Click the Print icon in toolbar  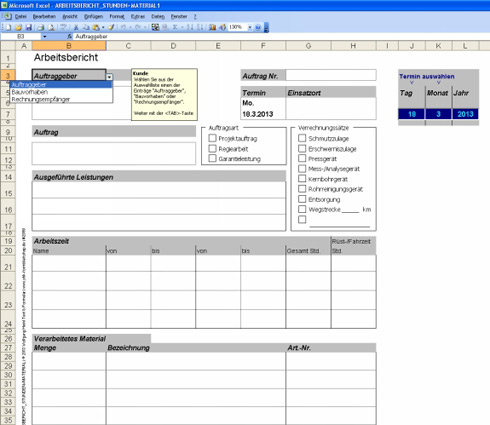[x=41, y=27]
